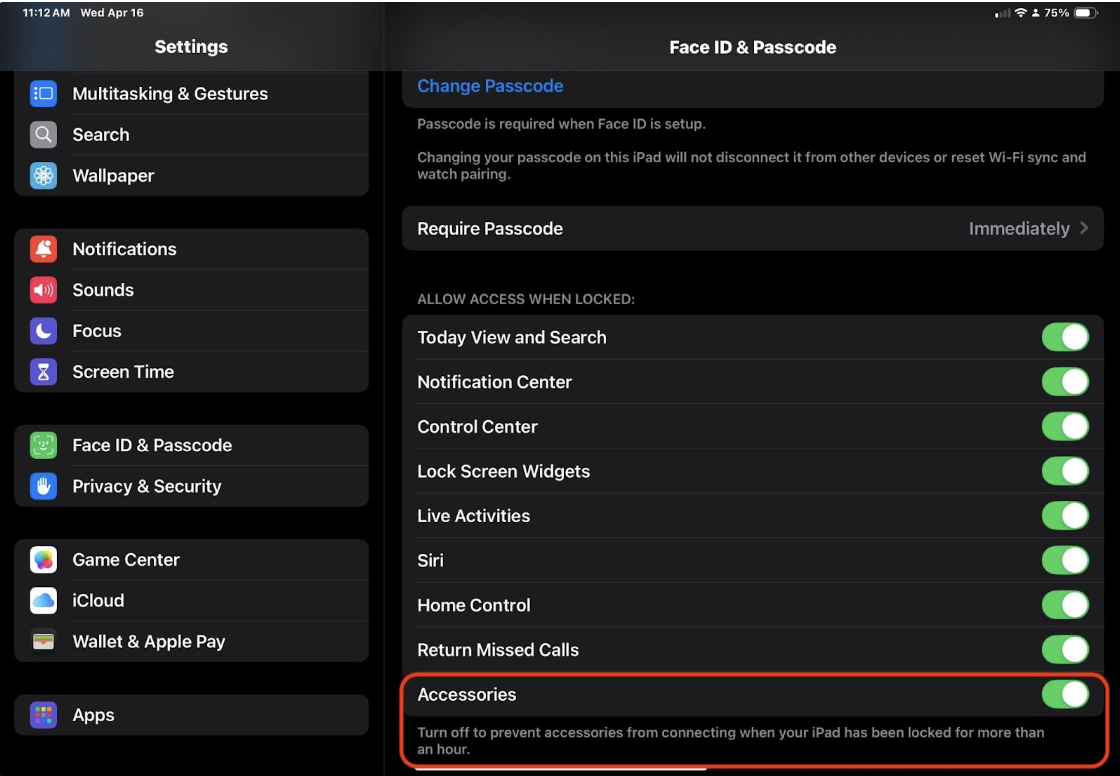Turn off the Accessories toggle

[1065, 694]
